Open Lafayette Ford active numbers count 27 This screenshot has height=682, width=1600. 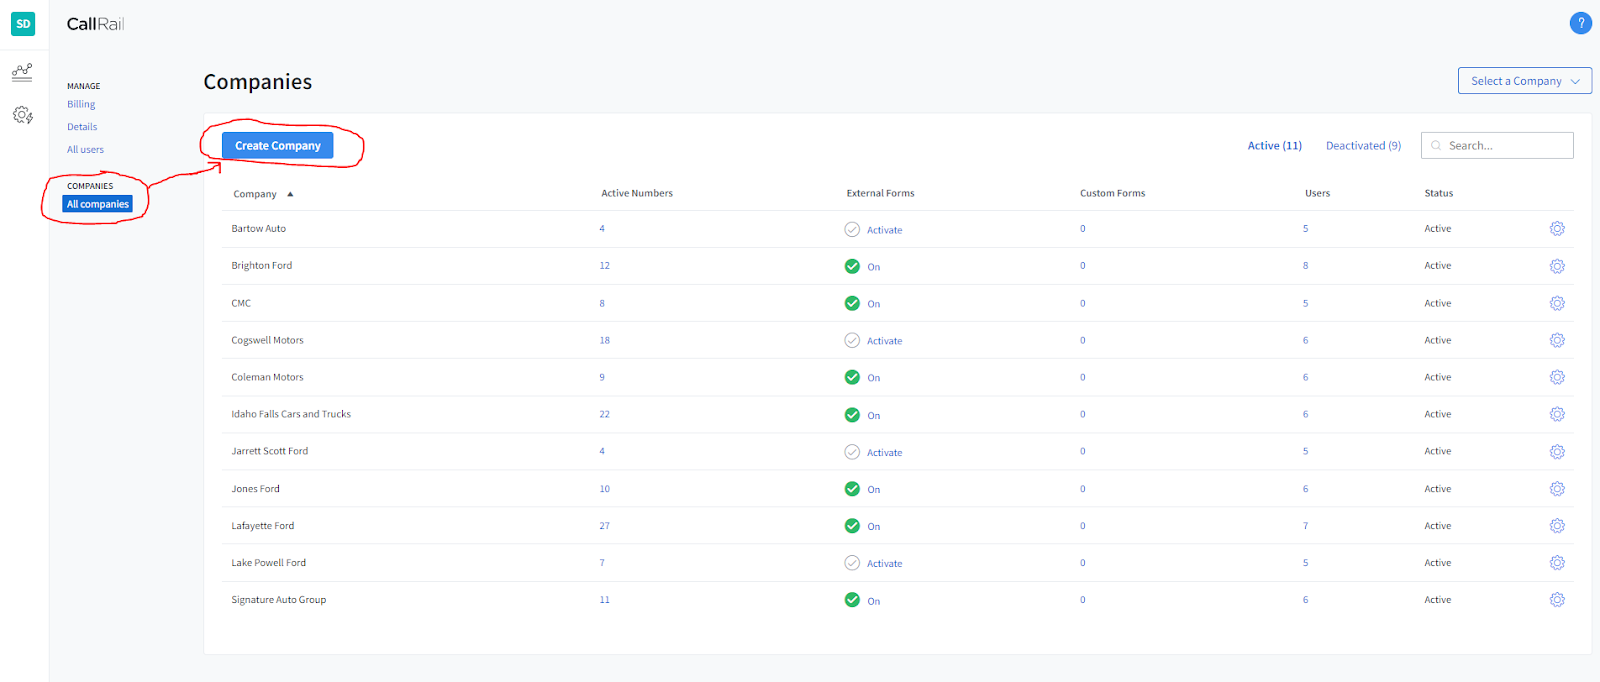pos(604,526)
